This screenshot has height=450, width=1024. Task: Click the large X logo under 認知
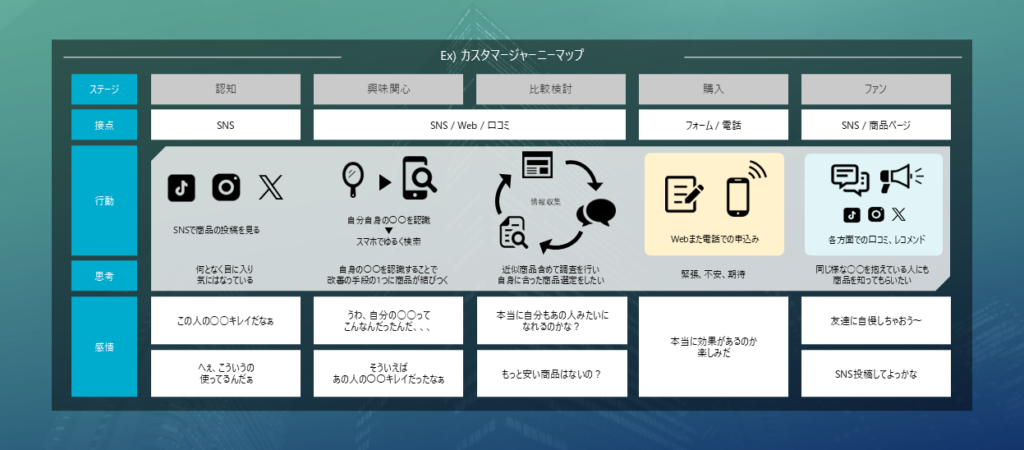(271, 187)
